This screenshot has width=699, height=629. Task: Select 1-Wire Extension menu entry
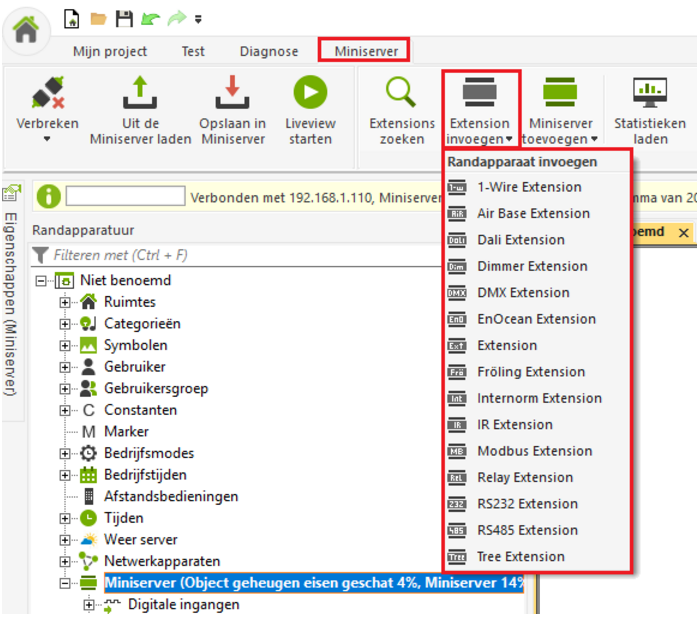tap(528, 187)
